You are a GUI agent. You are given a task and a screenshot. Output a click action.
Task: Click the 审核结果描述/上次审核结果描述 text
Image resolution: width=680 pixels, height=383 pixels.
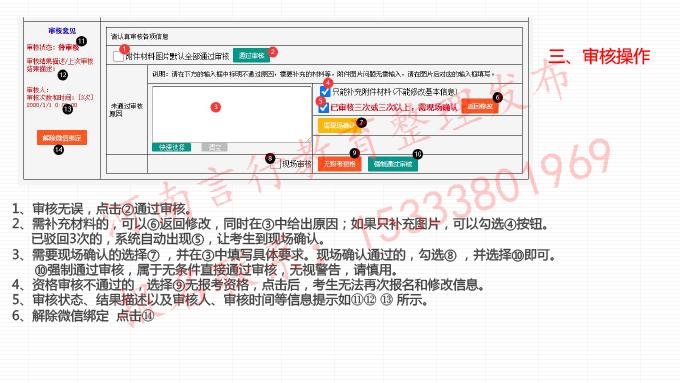(x=60, y=65)
